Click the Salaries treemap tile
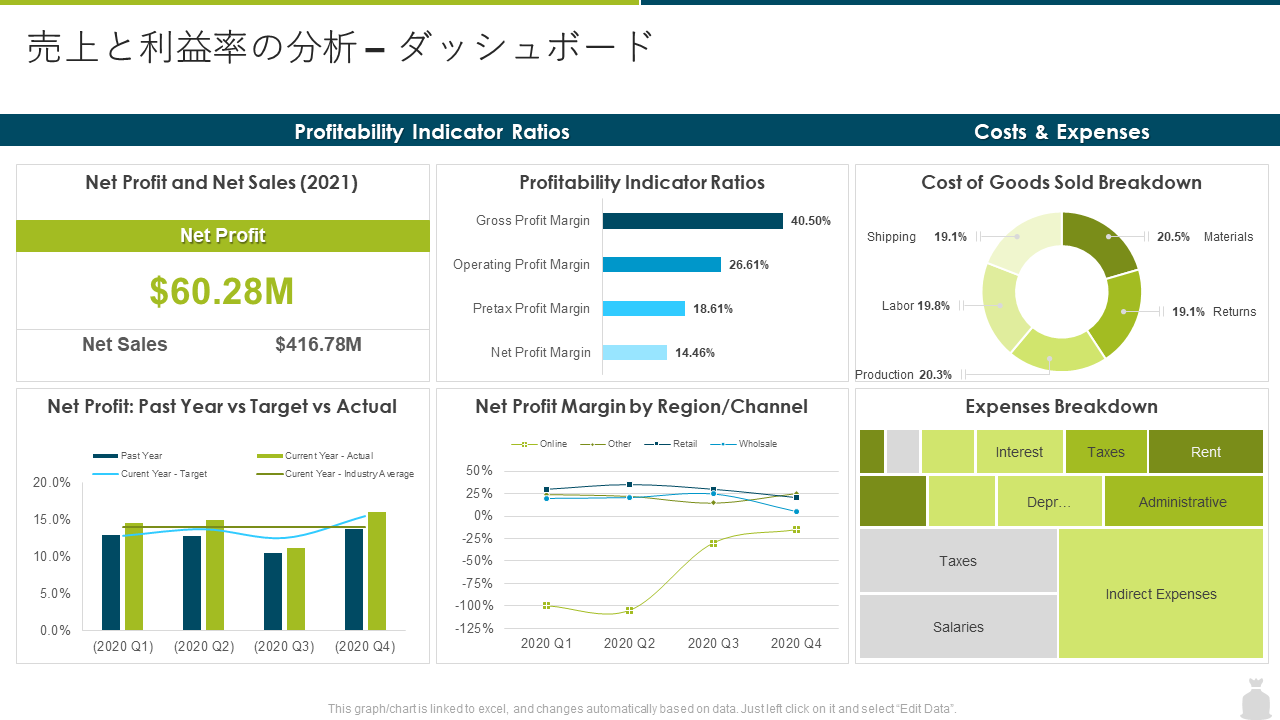Screen dimensions: 1280x720 pyautogui.click(x=958, y=627)
